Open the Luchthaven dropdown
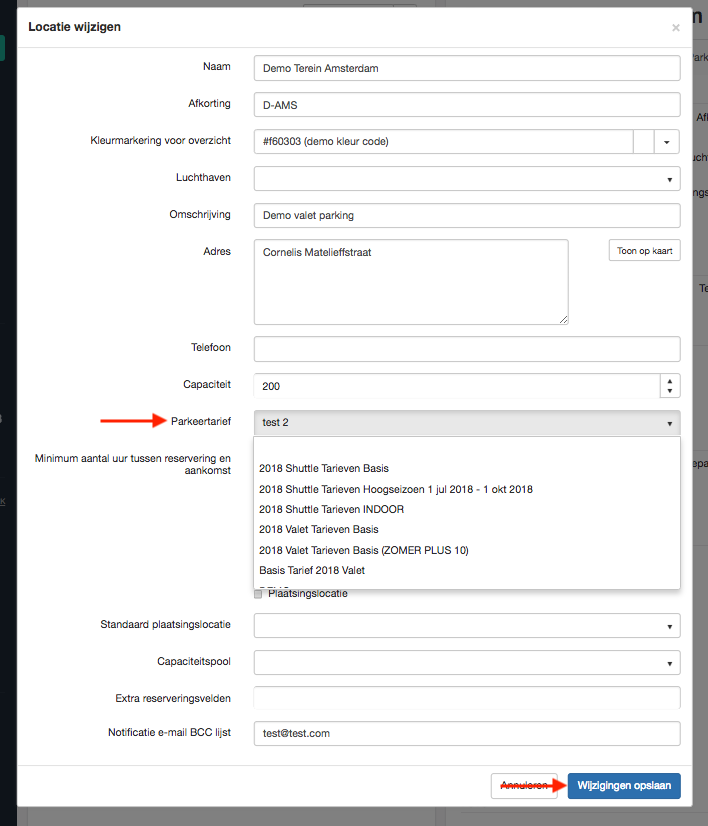Screen dimensions: 708x826 [x=467, y=179]
